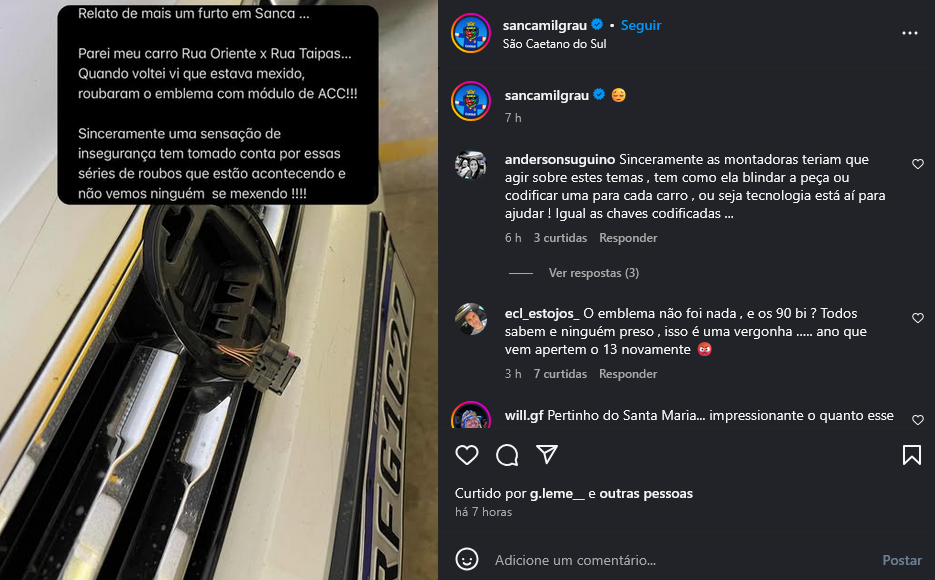Expand Ver respostas (3) replies
Viewport: 935px width, 580px height.
593,272
